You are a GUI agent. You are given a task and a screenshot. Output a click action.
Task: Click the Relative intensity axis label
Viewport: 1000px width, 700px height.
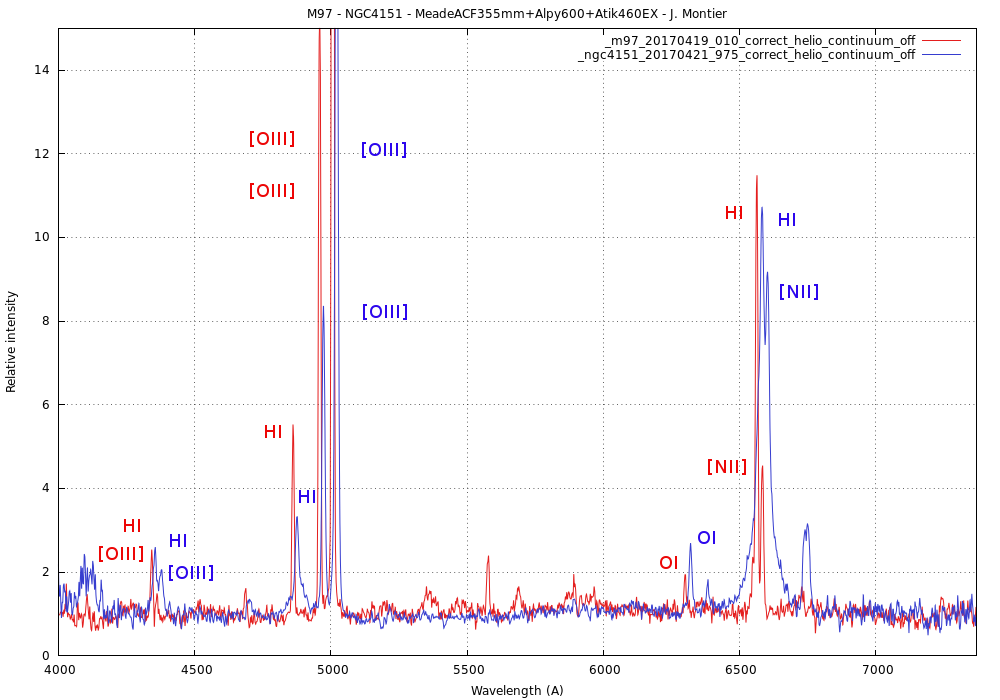(x=12, y=341)
